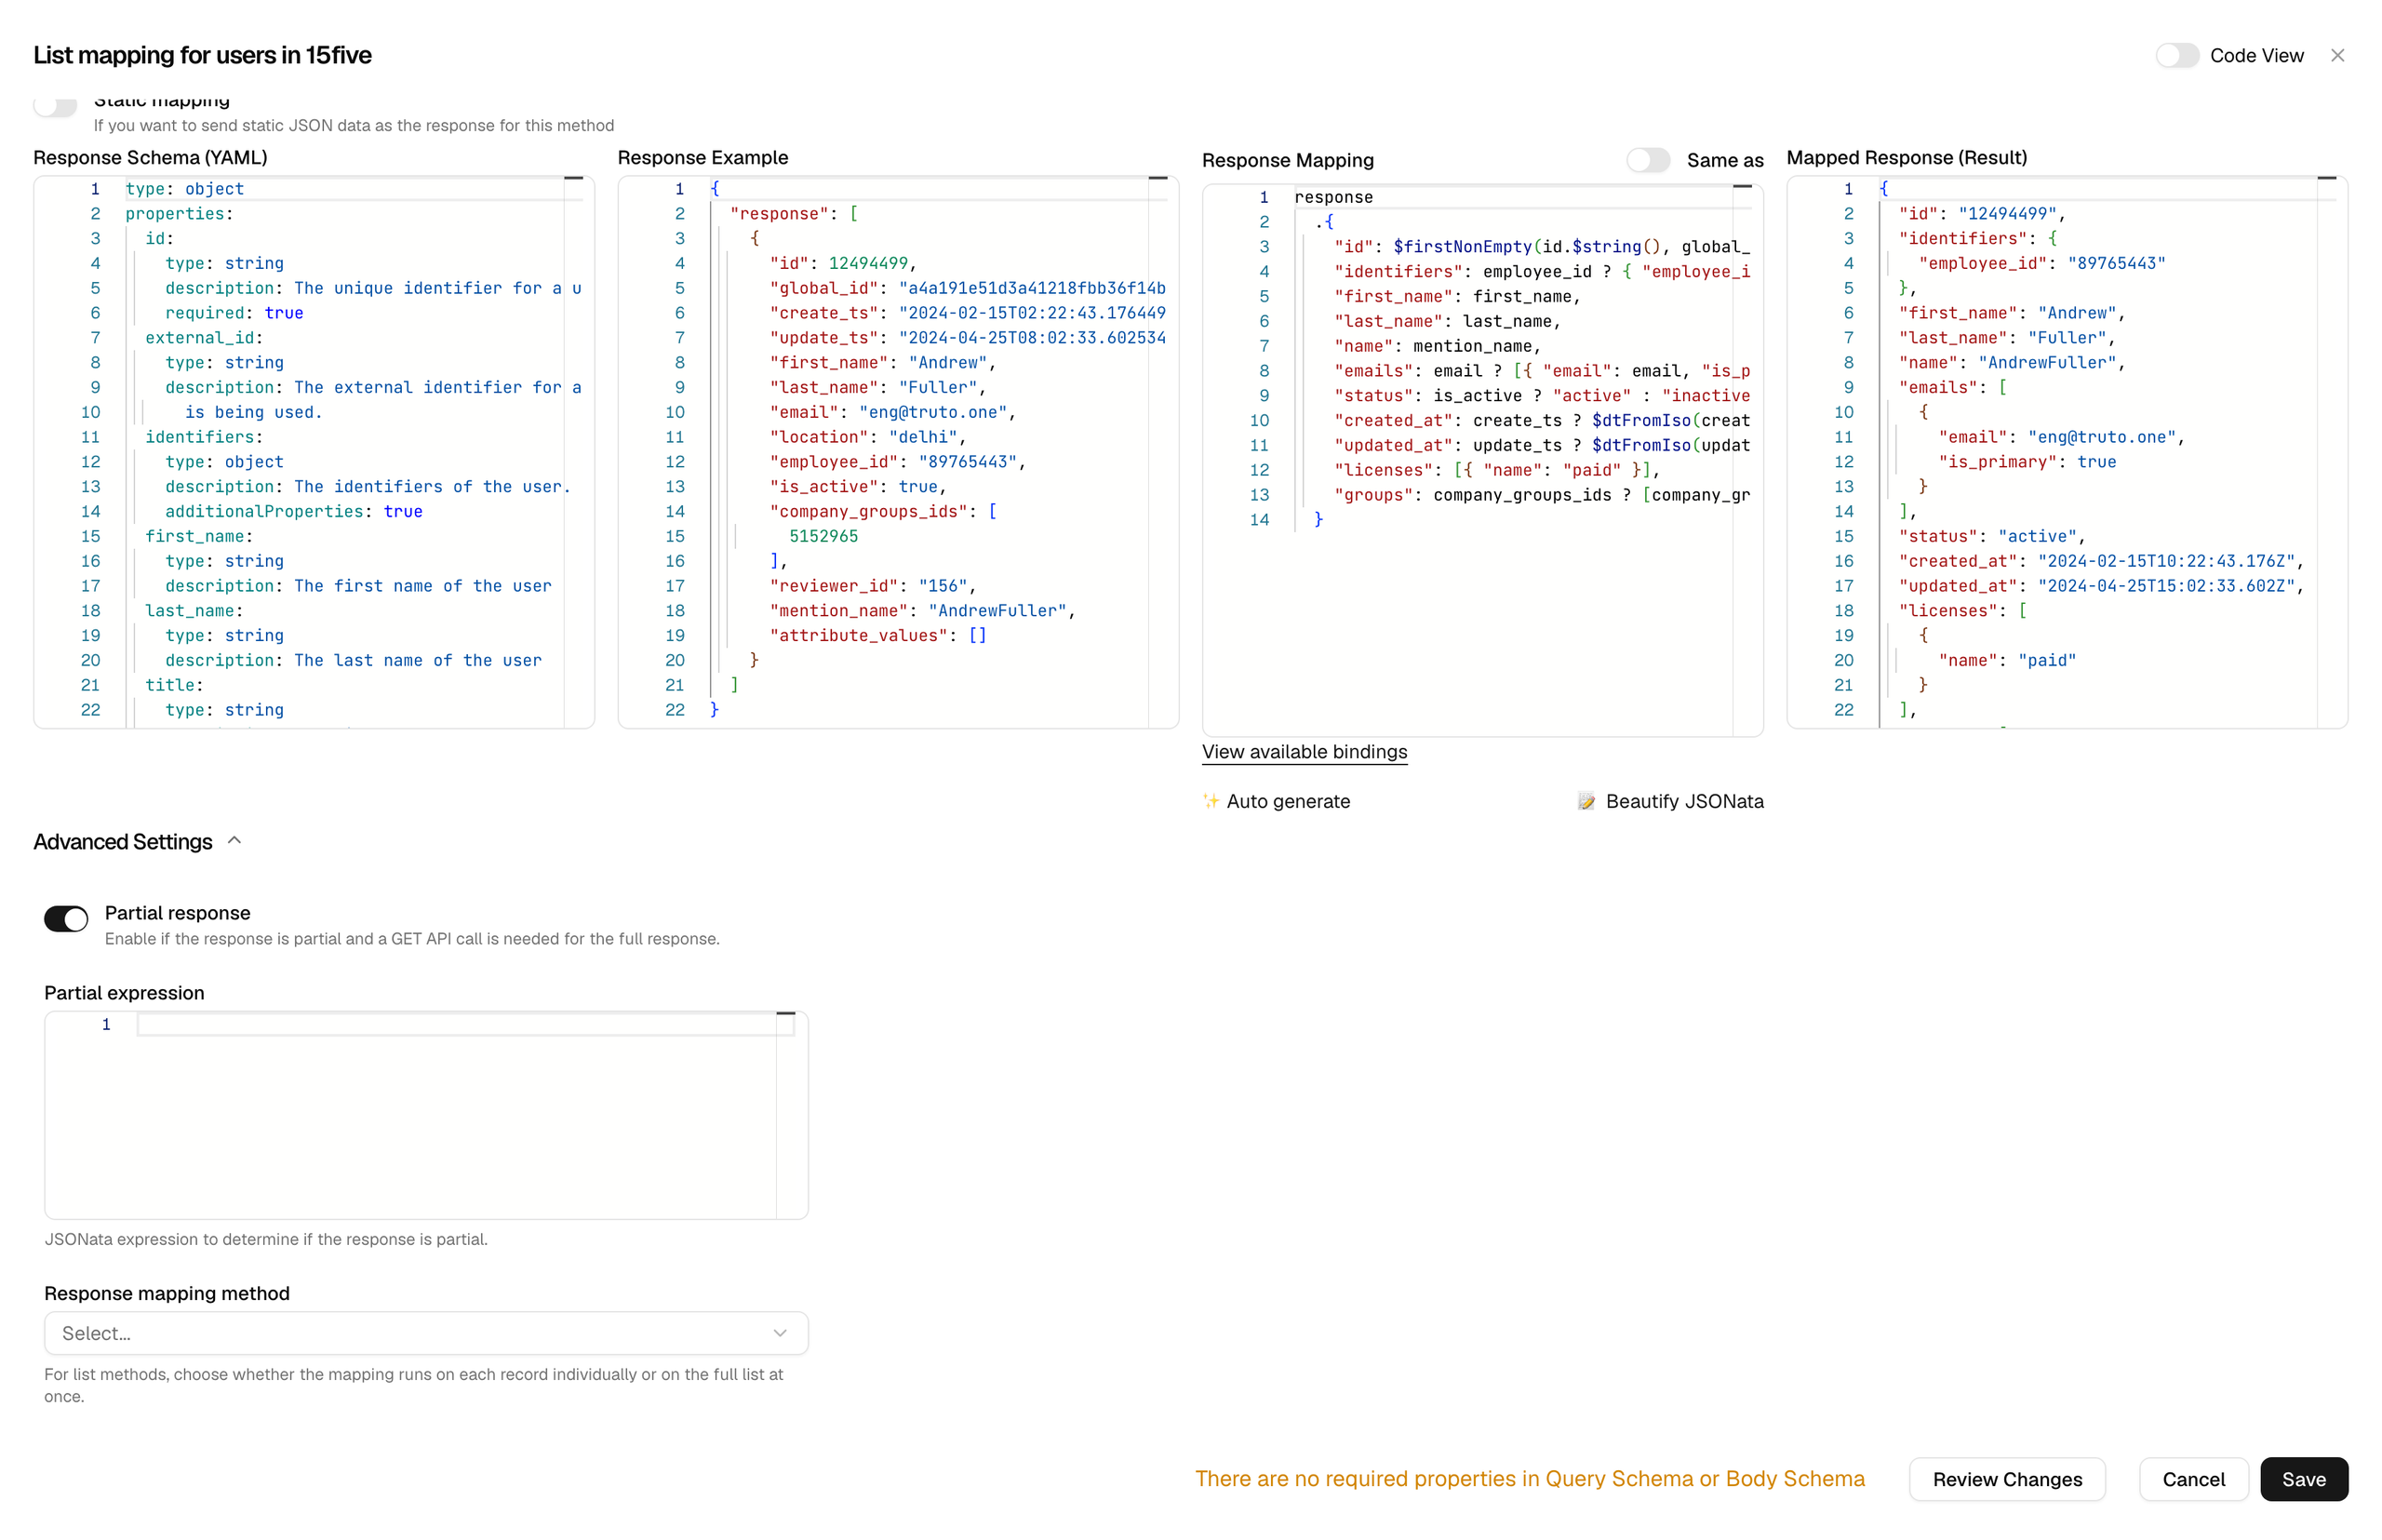Toggle the Code View switch
The height and width of the screenshot is (1540, 2382).
[x=2177, y=56]
